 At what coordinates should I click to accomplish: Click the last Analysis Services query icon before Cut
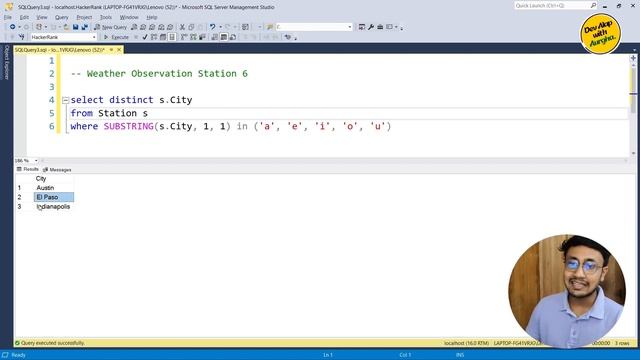170,27
